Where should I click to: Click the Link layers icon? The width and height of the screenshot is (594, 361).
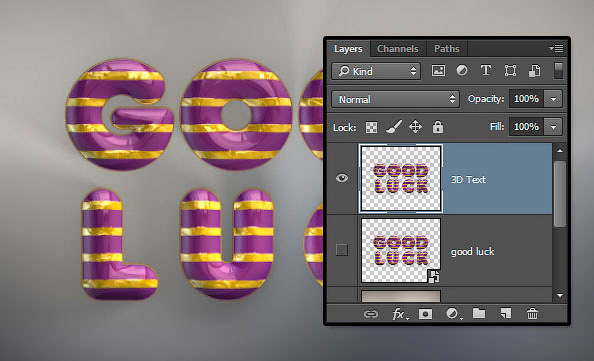click(x=370, y=314)
